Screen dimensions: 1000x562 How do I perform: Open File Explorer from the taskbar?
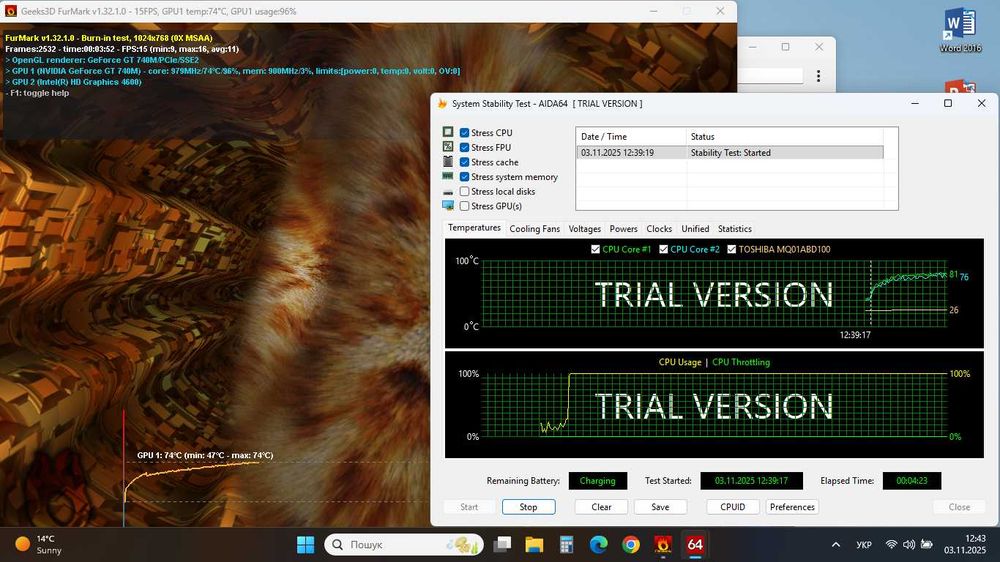point(534,545)
